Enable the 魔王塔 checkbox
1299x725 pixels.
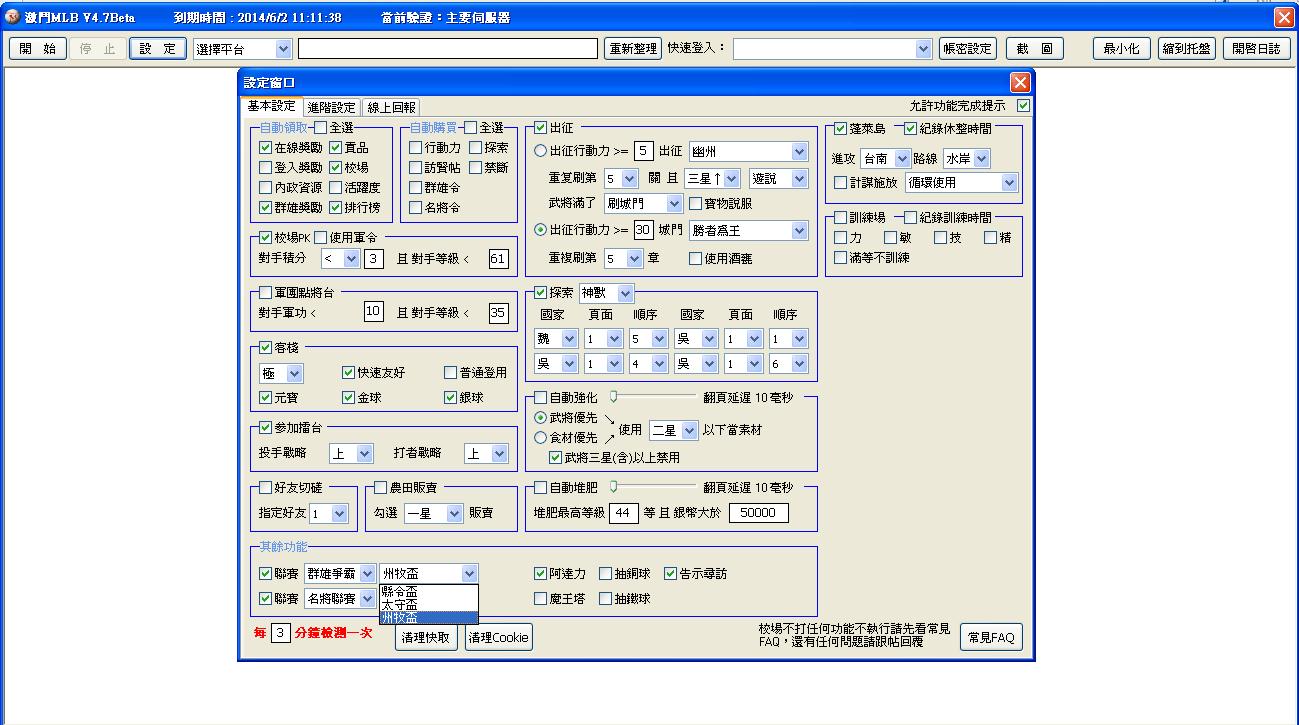pyautogui.click(x=541, y=598)
